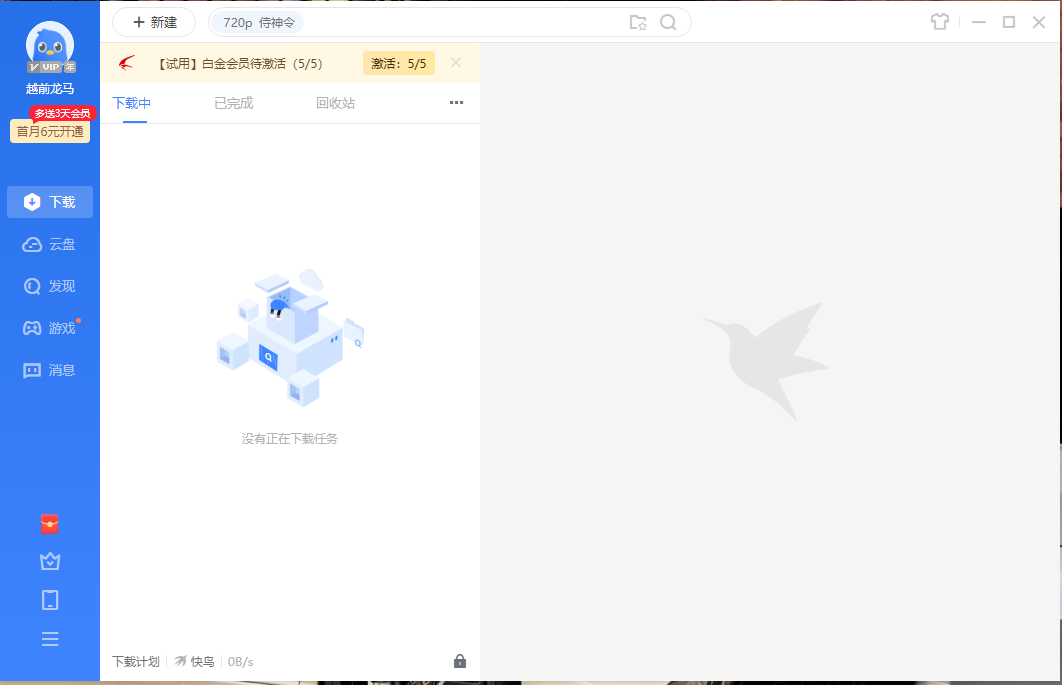Click the 新建 new task button
This screenshot has width=1062, height=685.
click(x=153, y=21)
